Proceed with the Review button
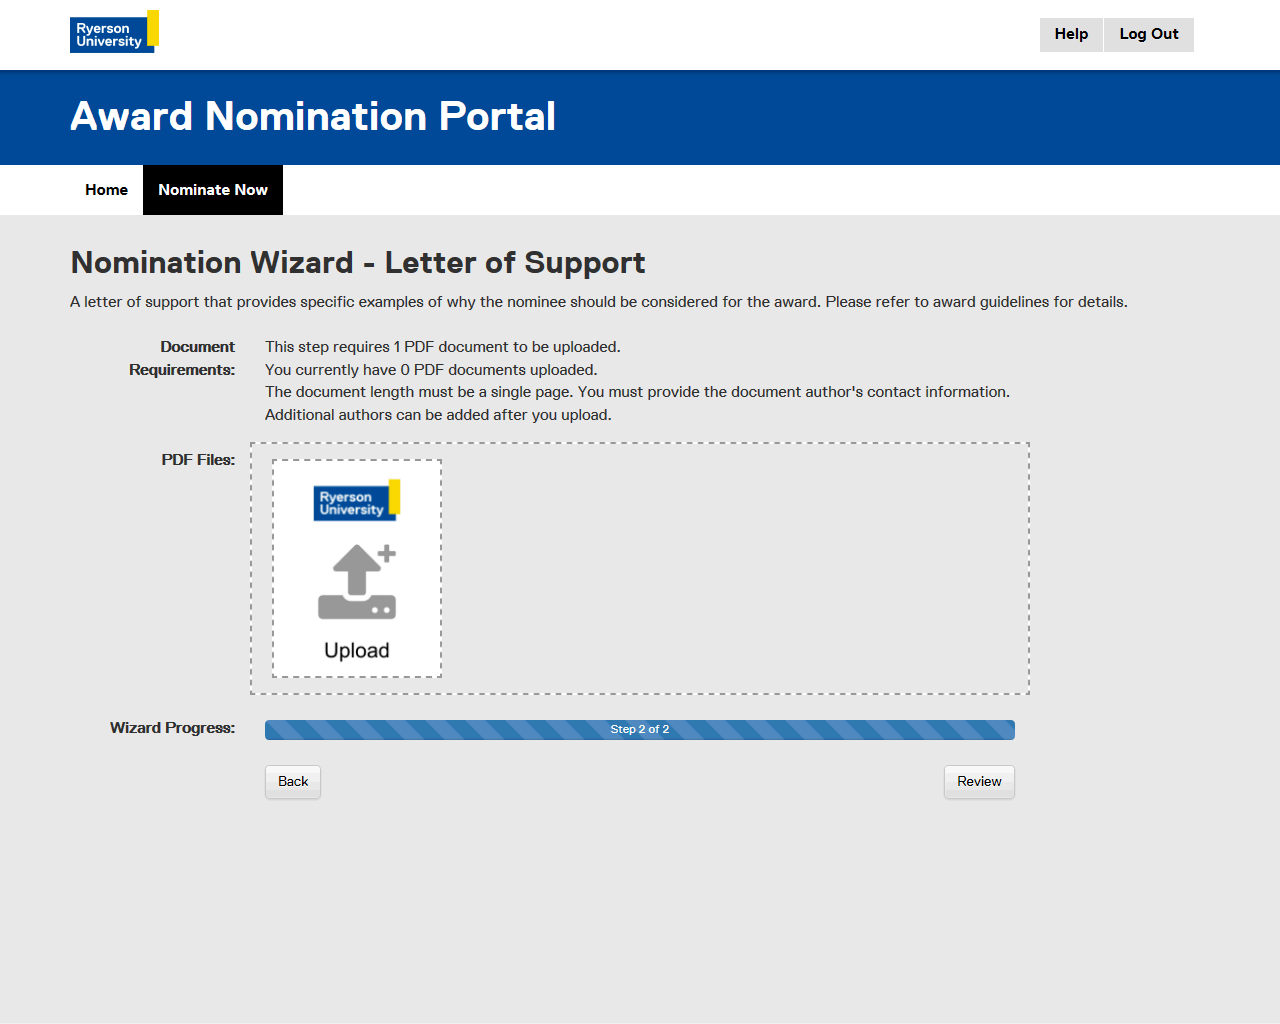The height and width of the screenshot is (1024, 1280). [979, 782]
